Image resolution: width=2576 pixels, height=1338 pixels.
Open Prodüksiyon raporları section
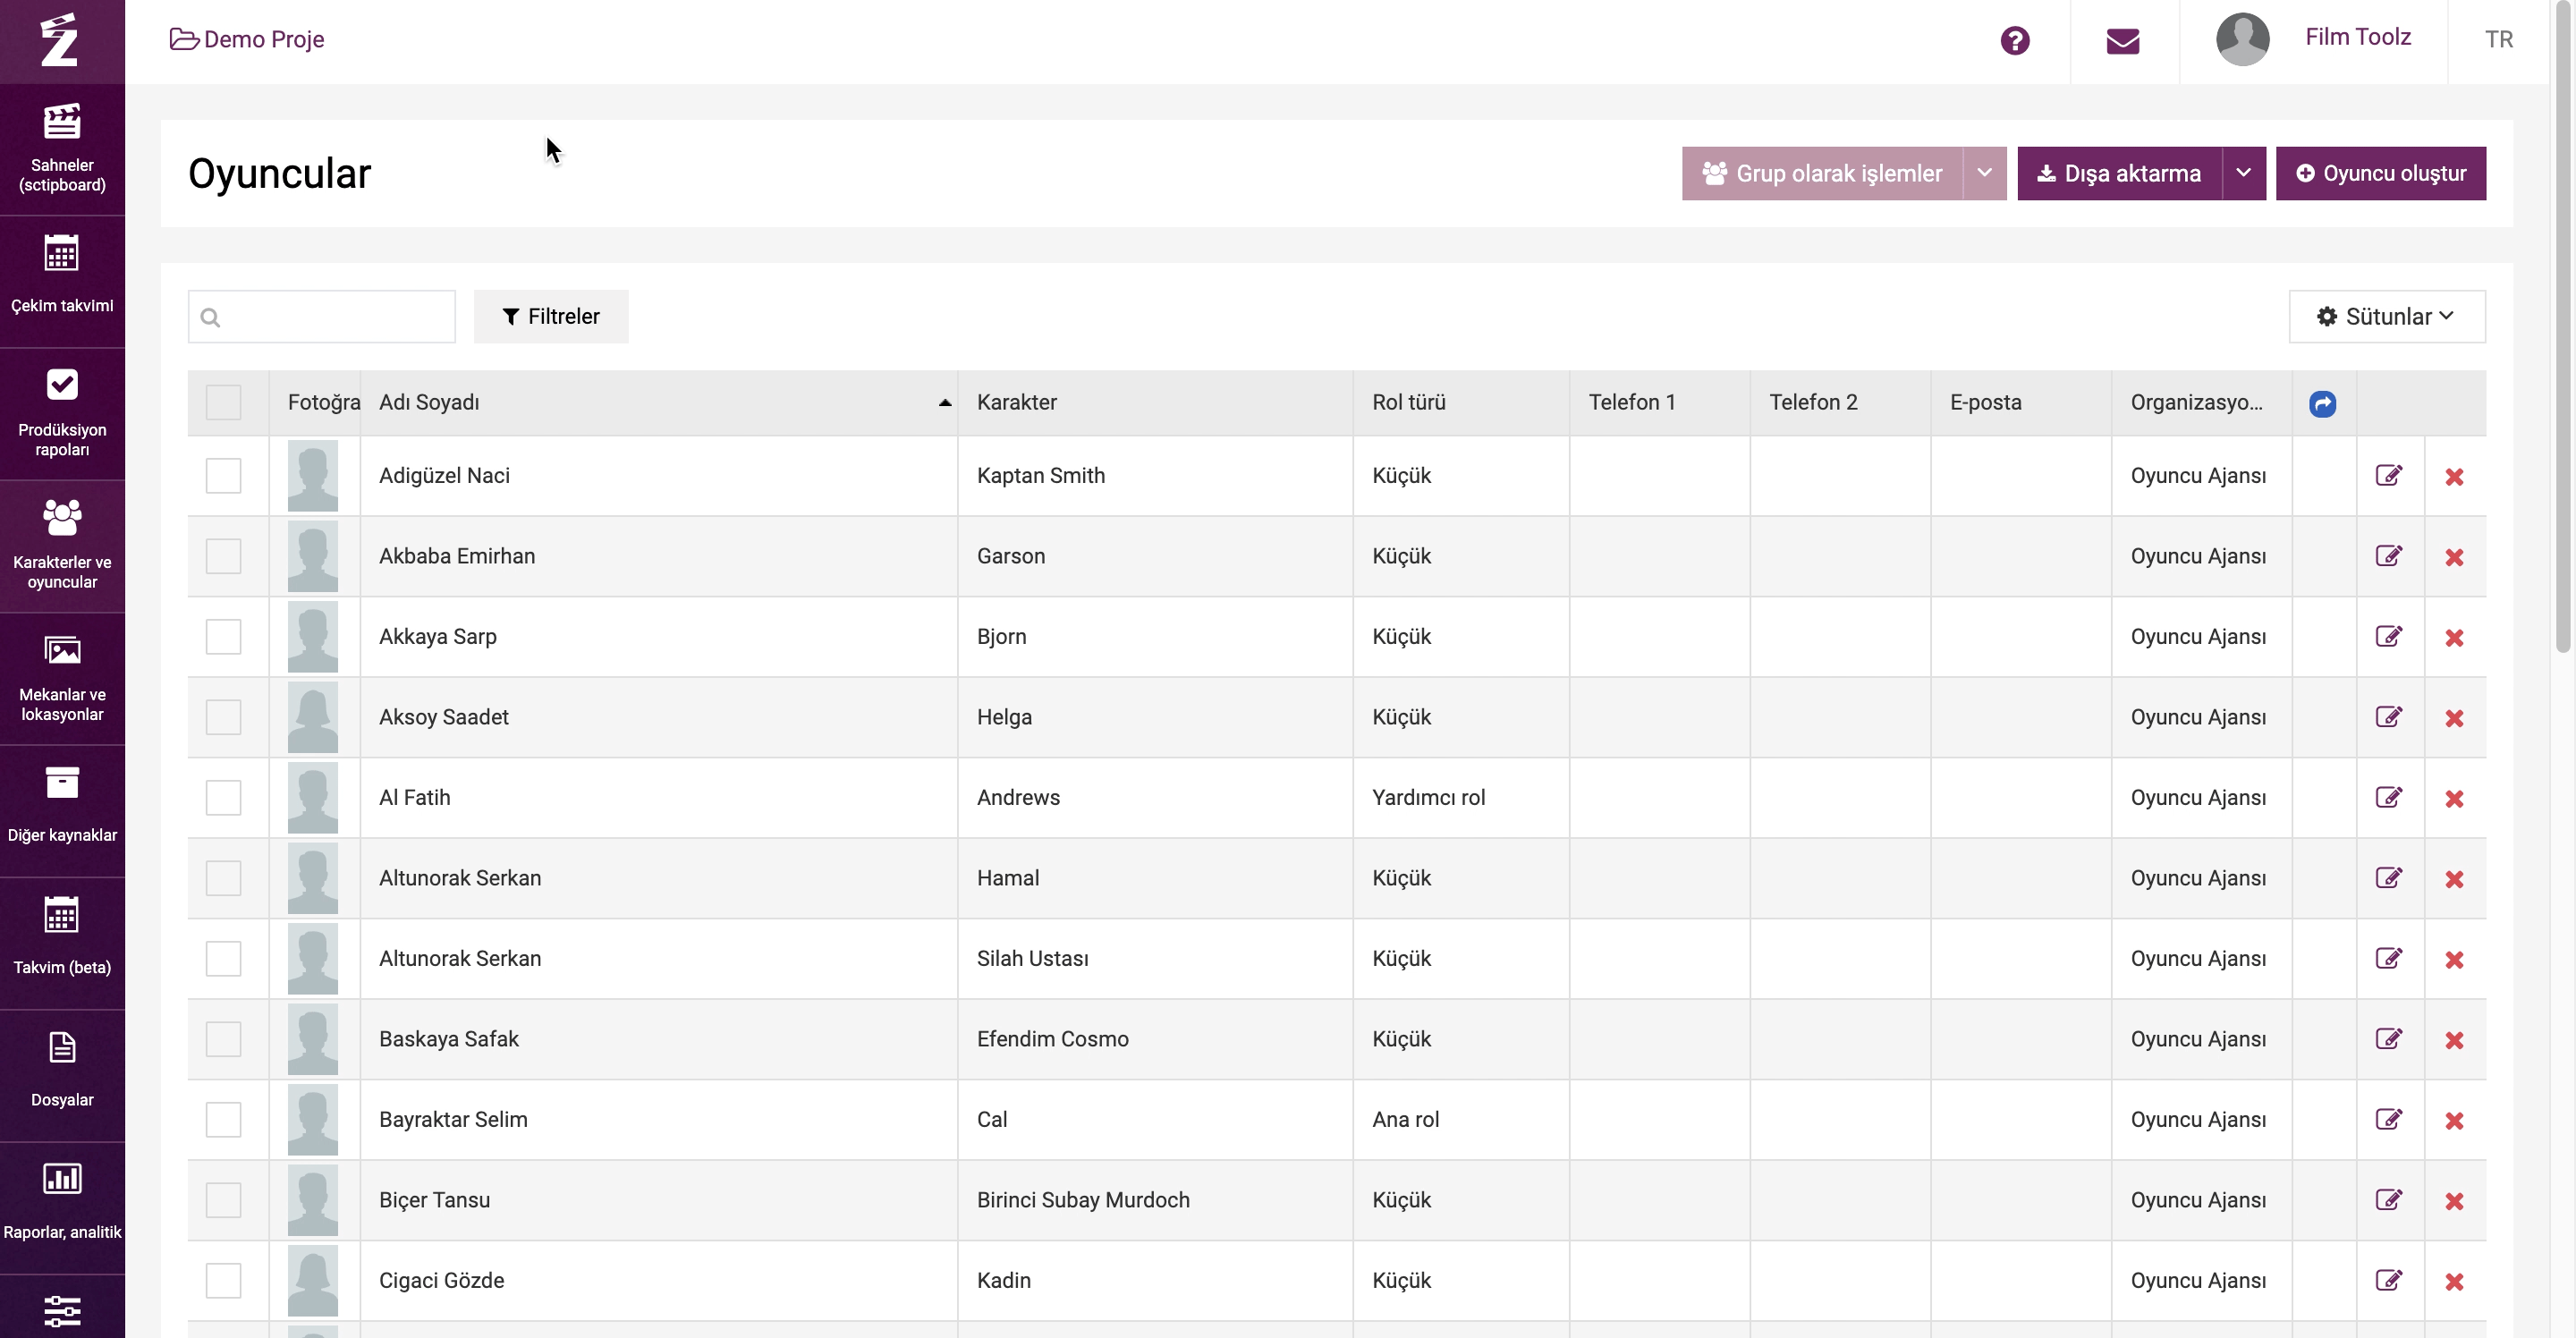click(62, 414)
